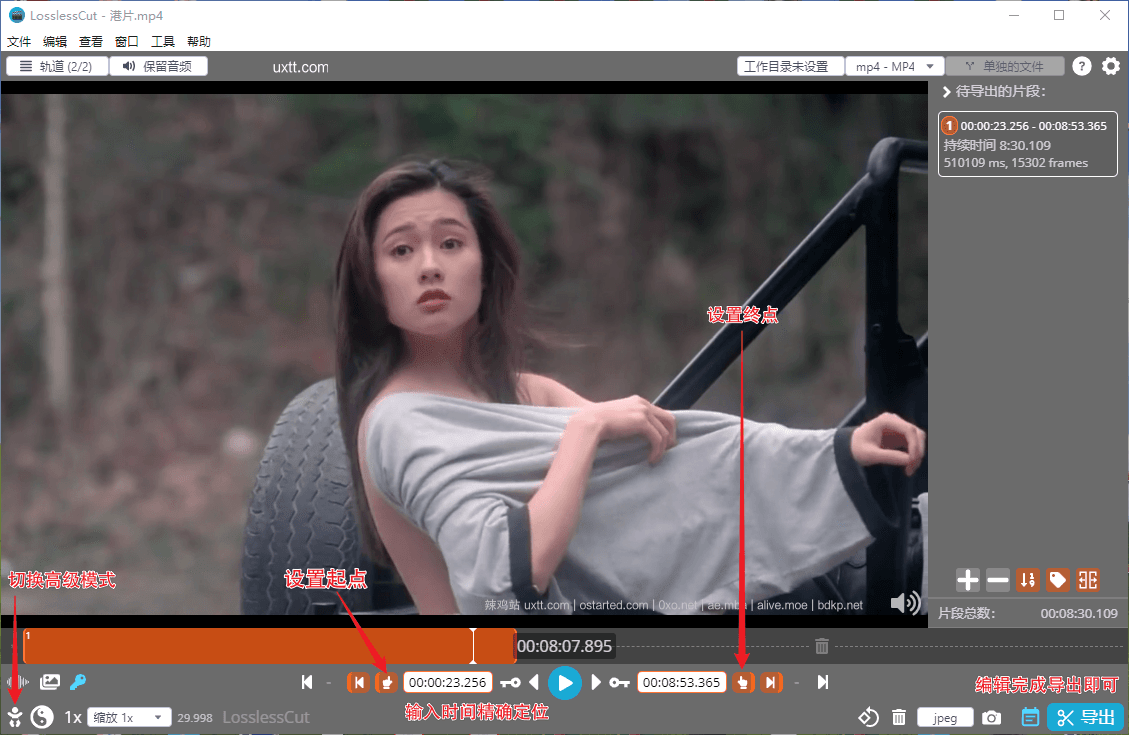Add a new segment with plus icon
This screenshot has height=735, width=1129.
pos(967,580)
